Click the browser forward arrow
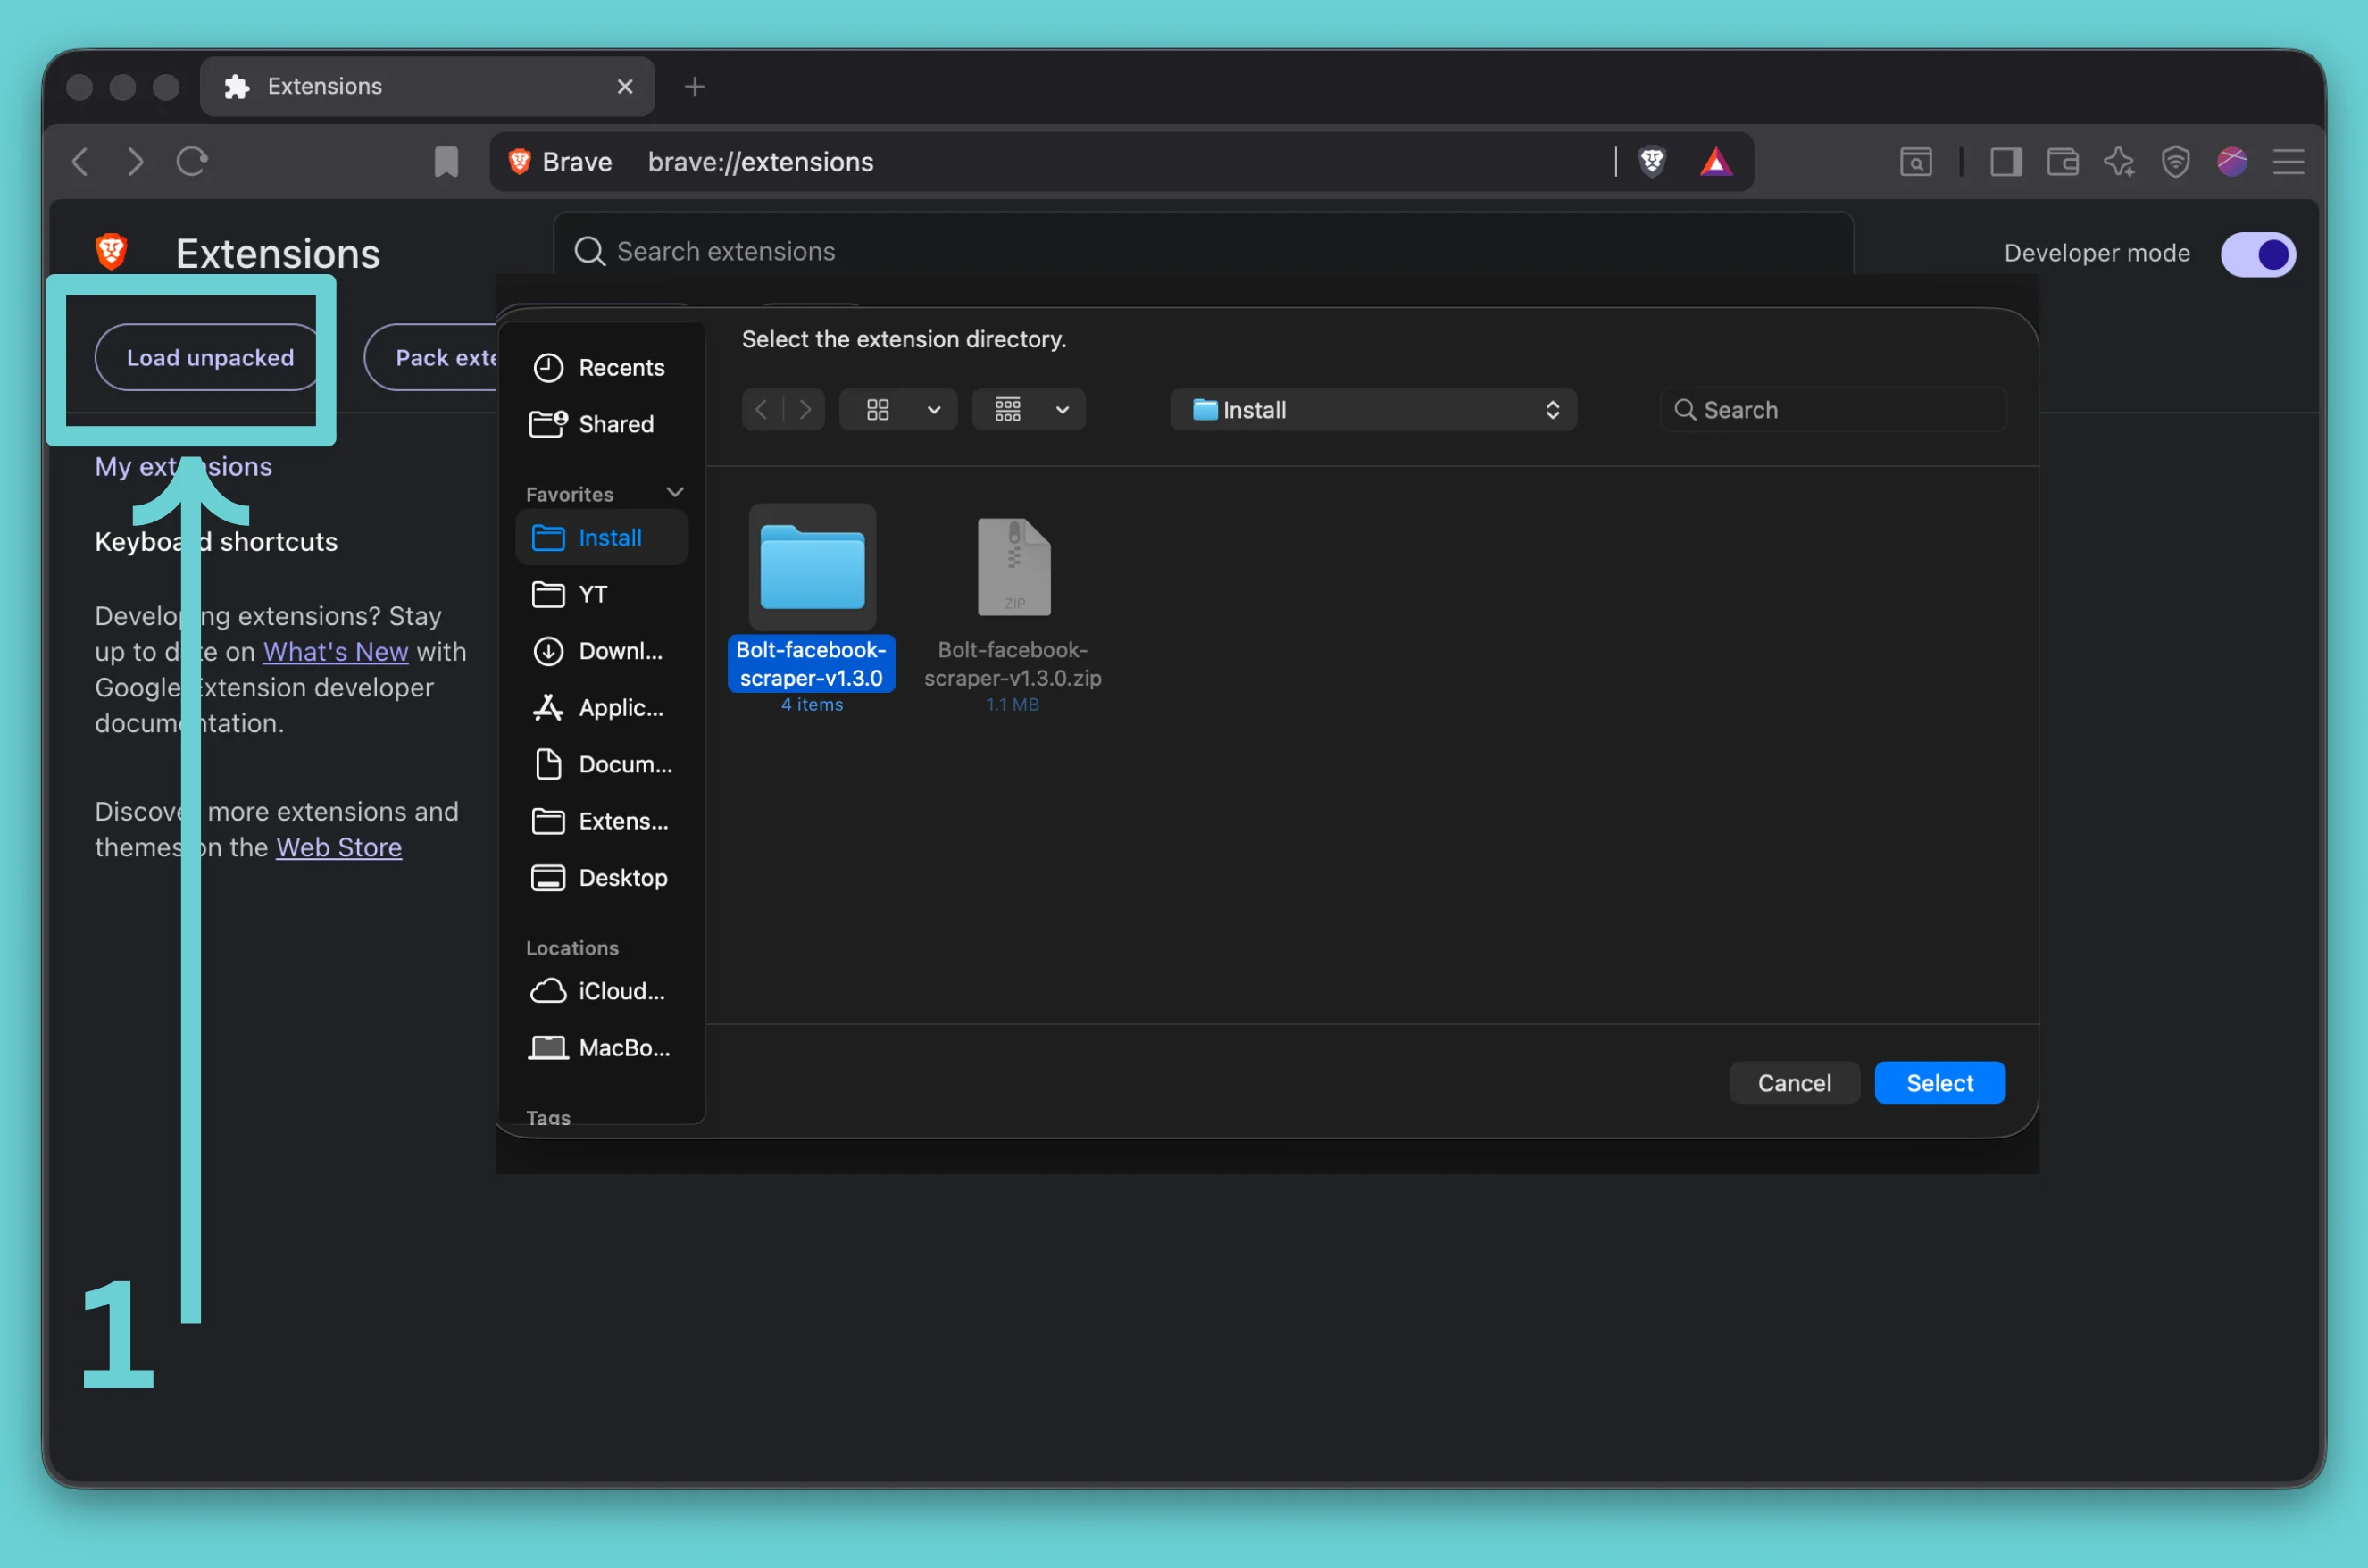Screen dimensions: 2368x1568 (135, 161)
